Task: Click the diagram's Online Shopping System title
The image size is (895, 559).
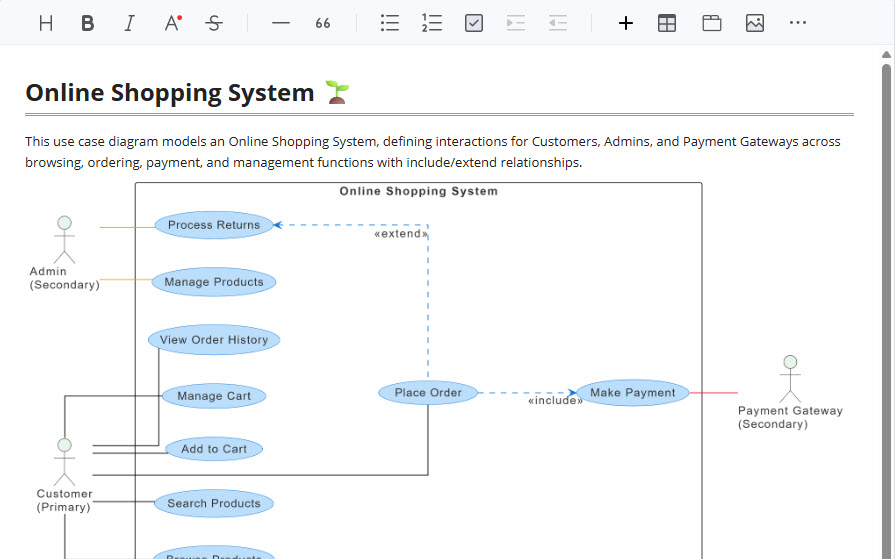Action: pyautogui.click(x=418, y=191)
